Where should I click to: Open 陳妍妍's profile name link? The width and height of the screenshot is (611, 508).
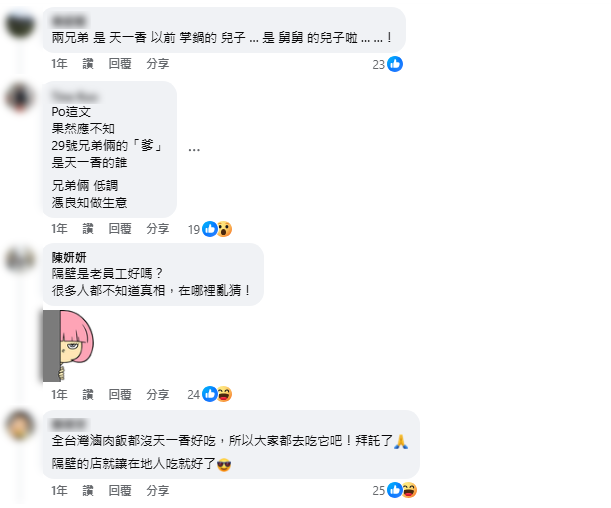[x=69, y=257]
